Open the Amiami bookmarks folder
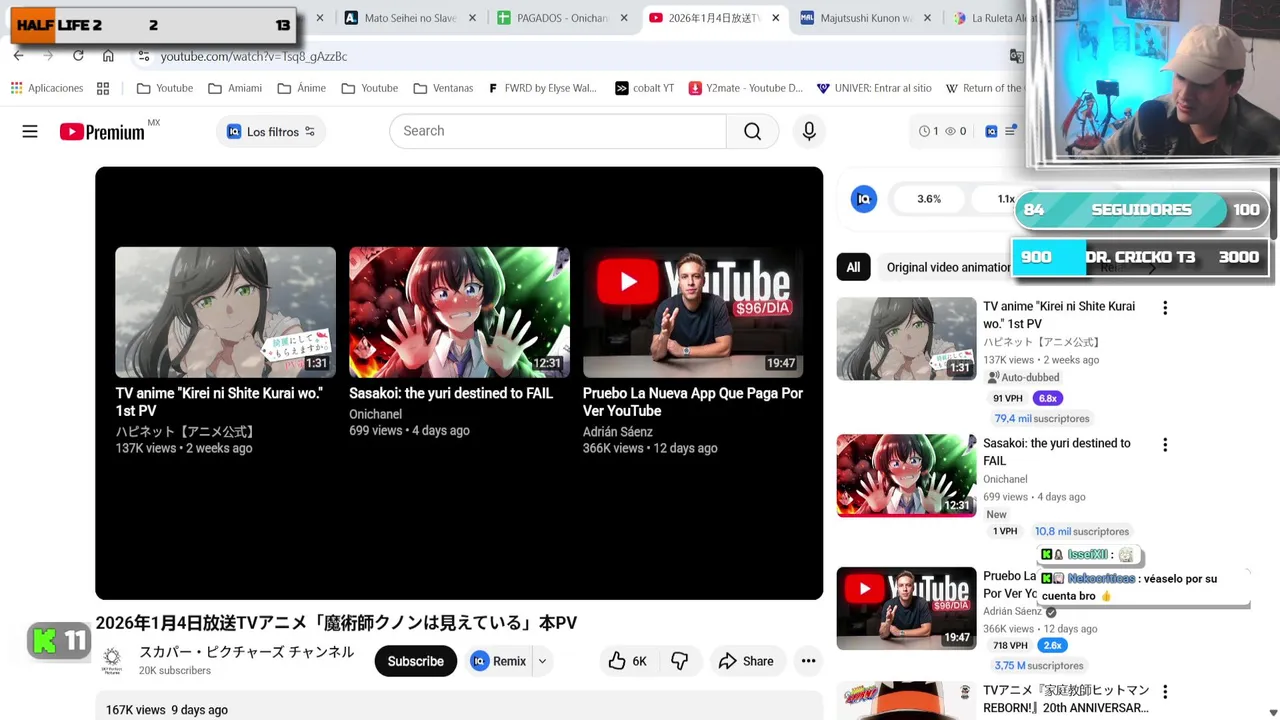Screen dimensions: 1280x720 coord(235,88)
